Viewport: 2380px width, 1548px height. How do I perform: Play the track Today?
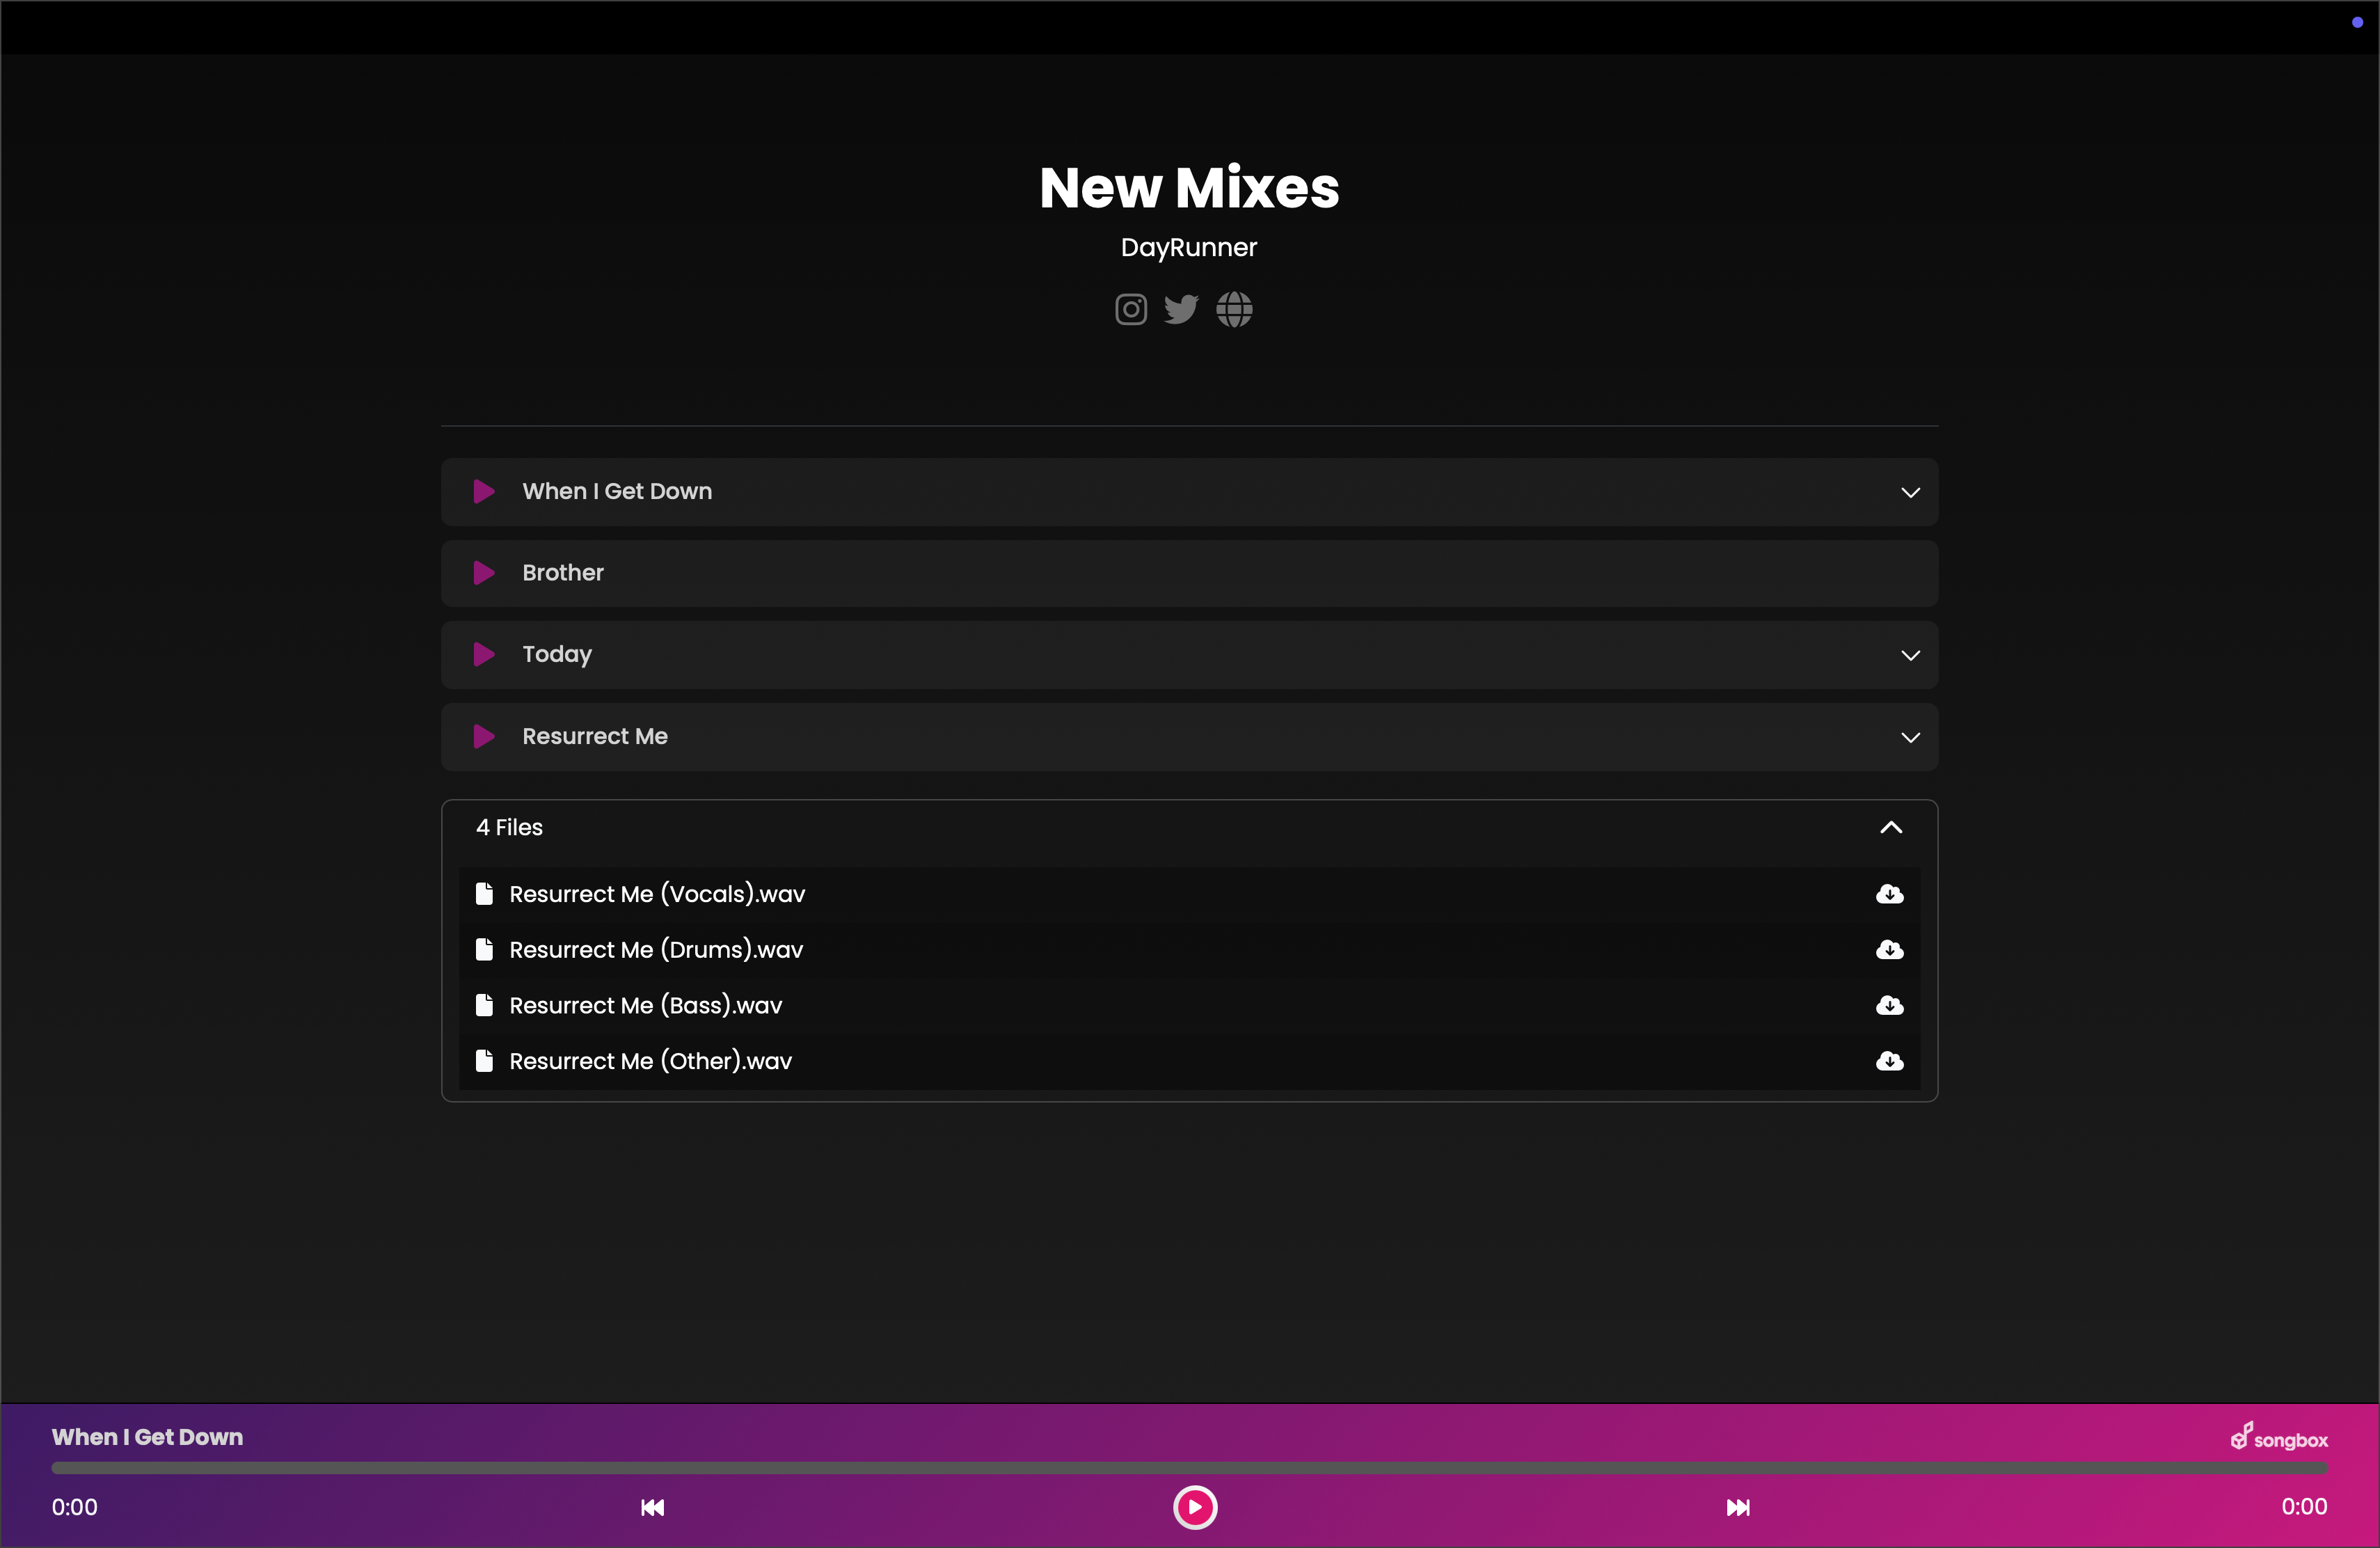pos(484,655)
